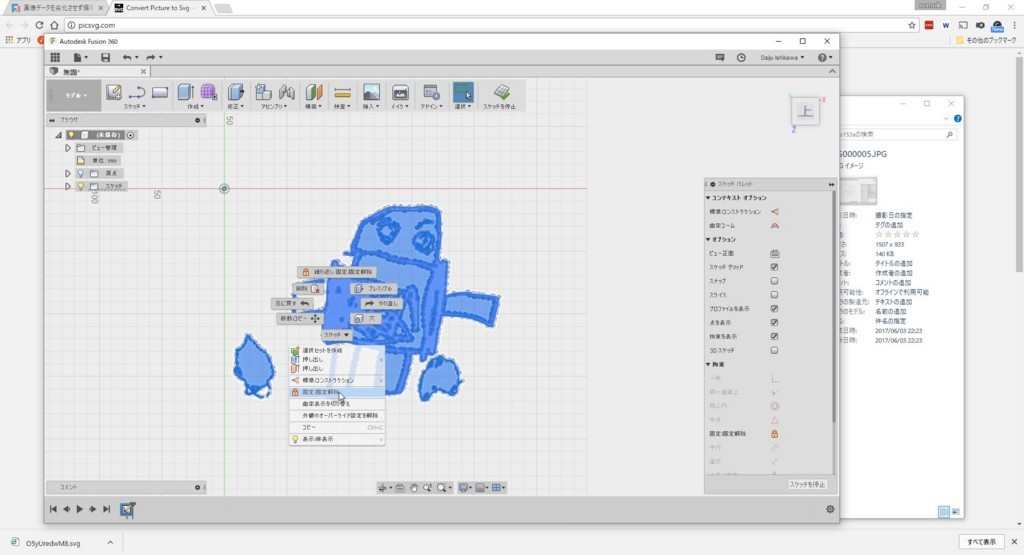The image size is (1024, 555).
Task: Open the Job Status clock icon
Action: 741,57
